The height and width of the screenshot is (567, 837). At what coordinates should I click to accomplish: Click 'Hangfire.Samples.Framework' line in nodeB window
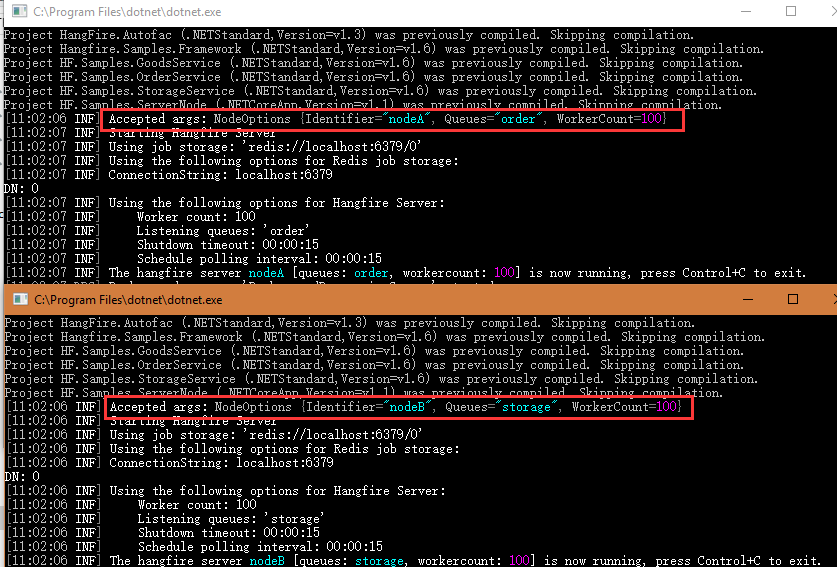[x=385, y=336]
